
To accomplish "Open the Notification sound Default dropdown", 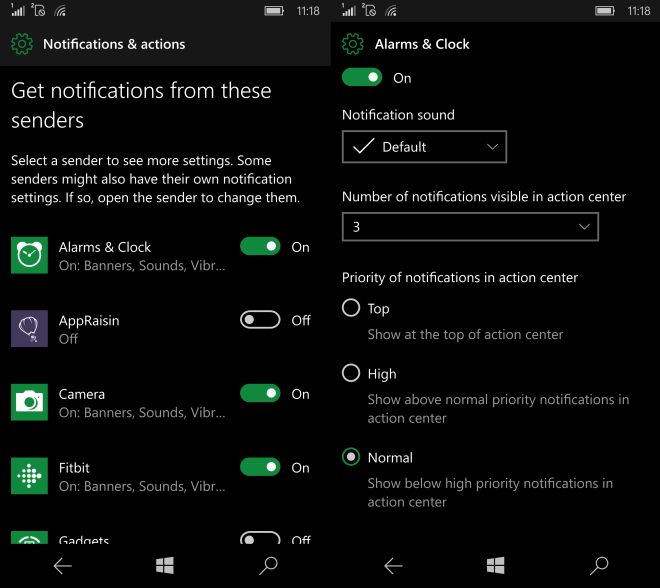I will (424, 146).
